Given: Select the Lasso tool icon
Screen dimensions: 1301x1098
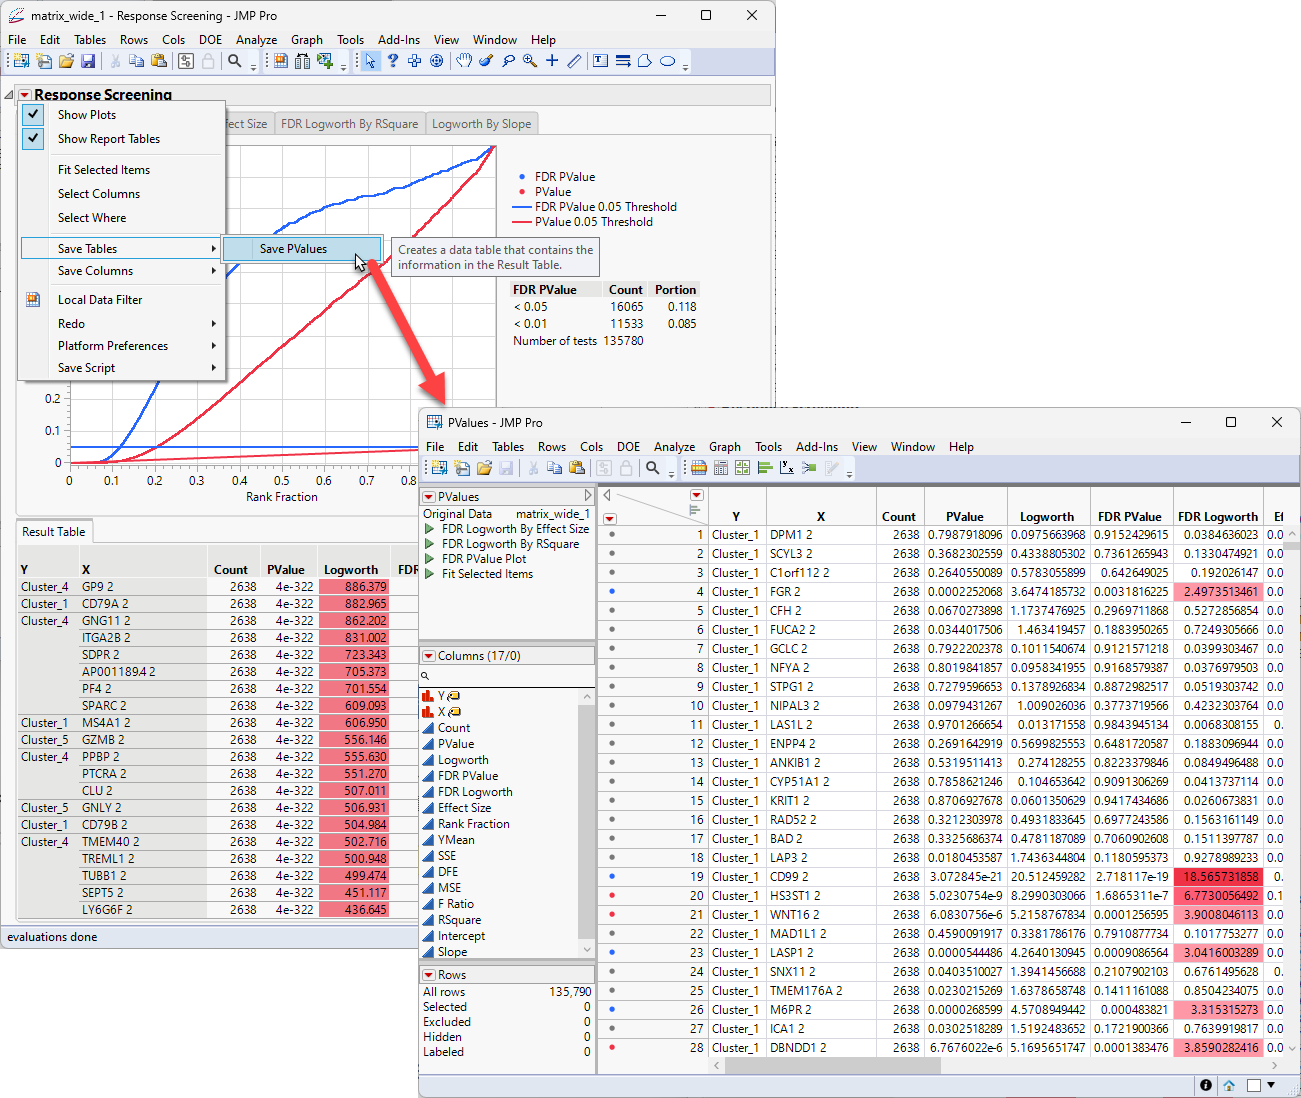Looking at the screenshot, I should 508,62.
